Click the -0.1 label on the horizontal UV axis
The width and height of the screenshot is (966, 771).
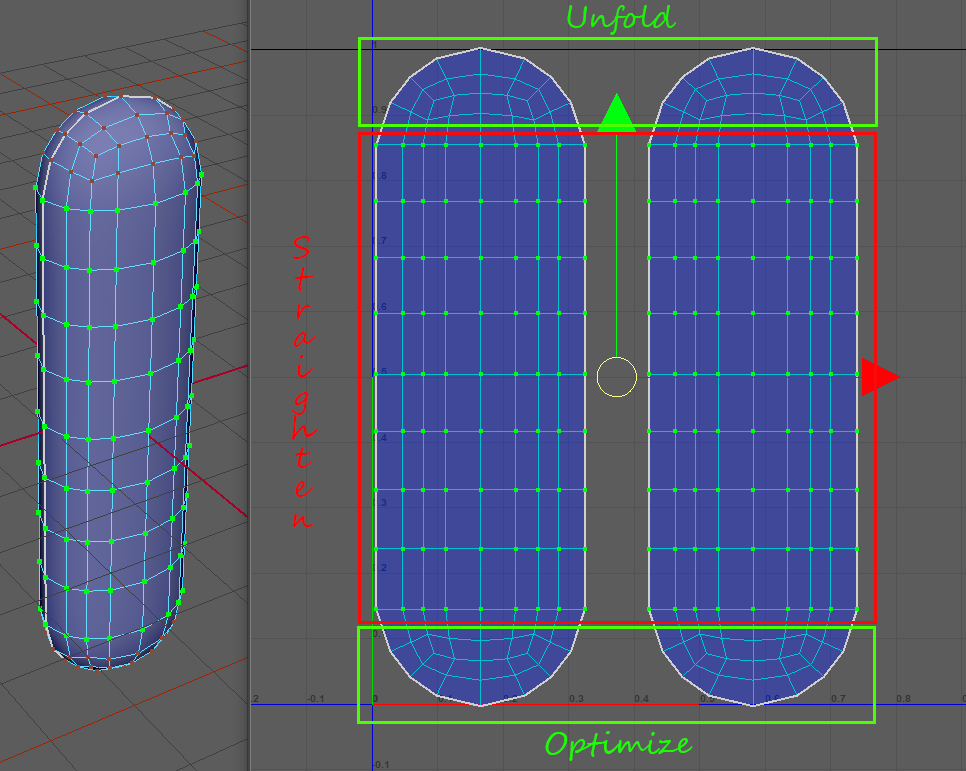pos(316,699)
